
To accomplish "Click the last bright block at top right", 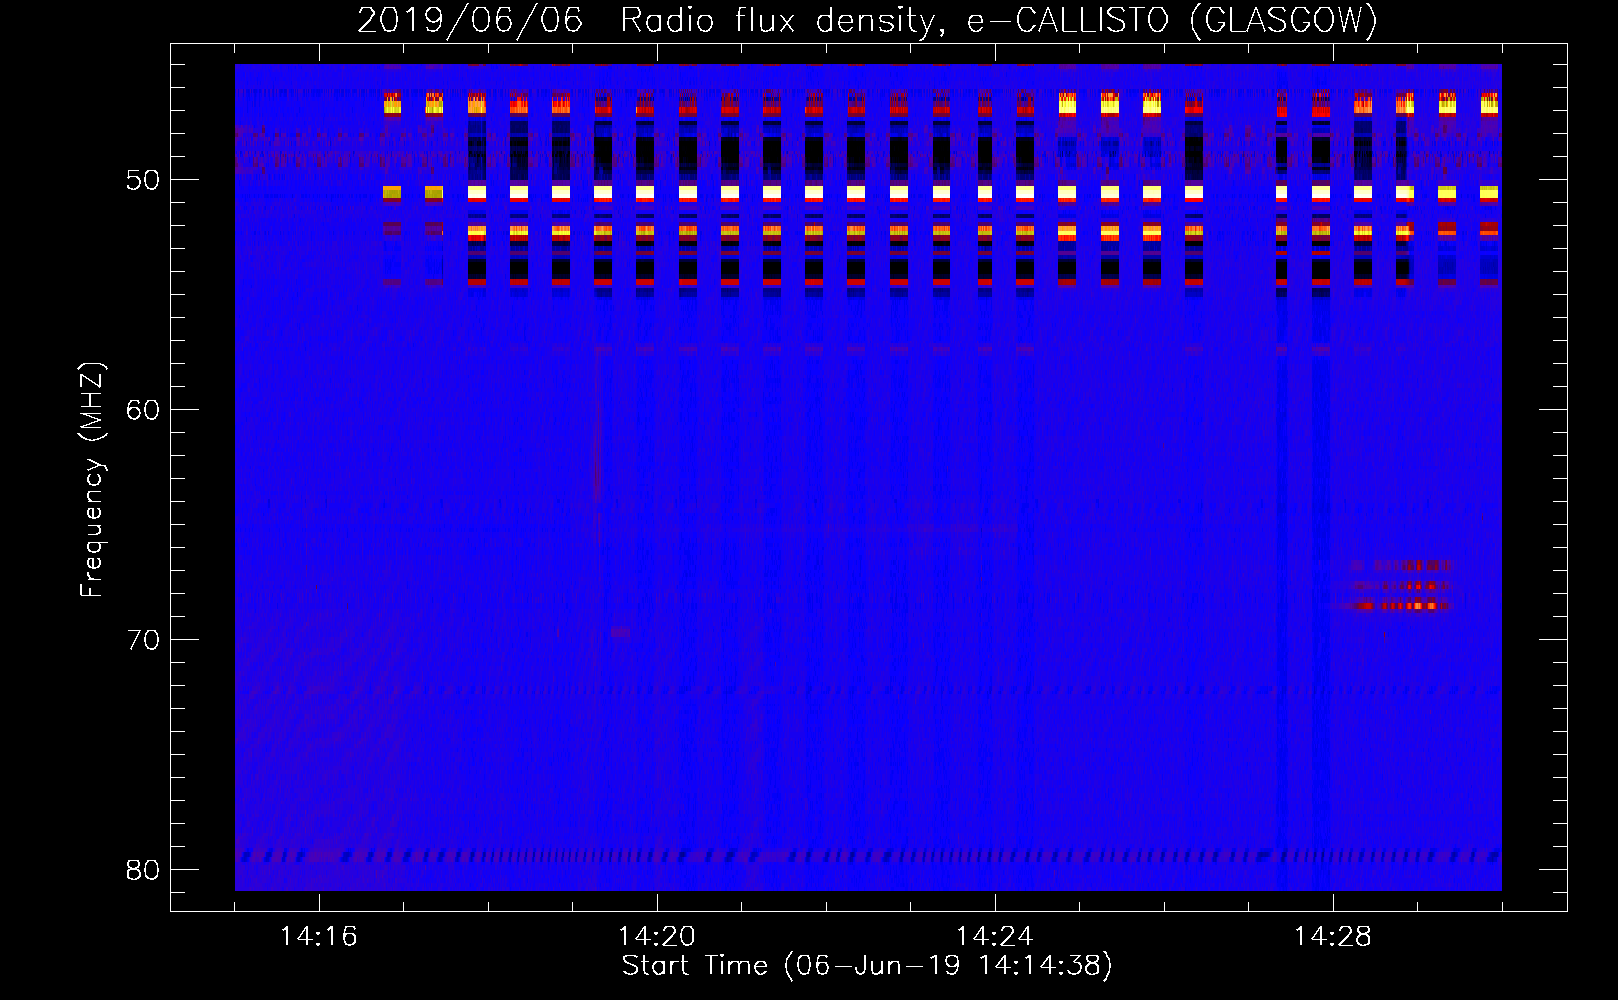I will point(1489,103).
